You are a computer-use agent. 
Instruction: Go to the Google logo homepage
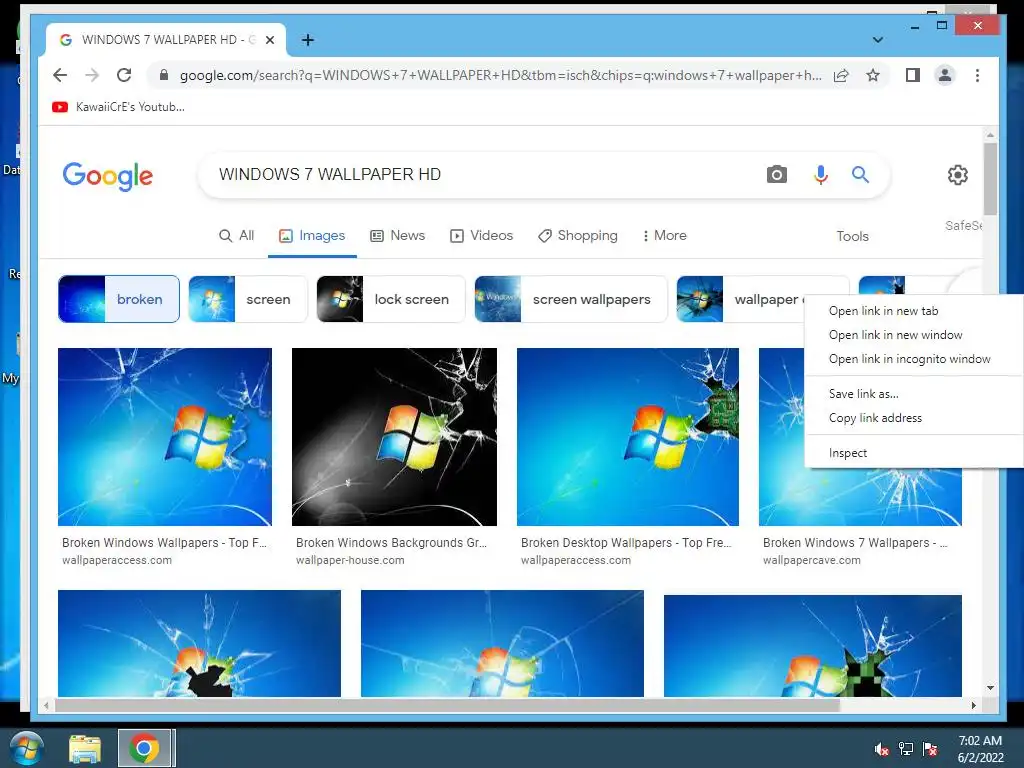pos(108,176)
